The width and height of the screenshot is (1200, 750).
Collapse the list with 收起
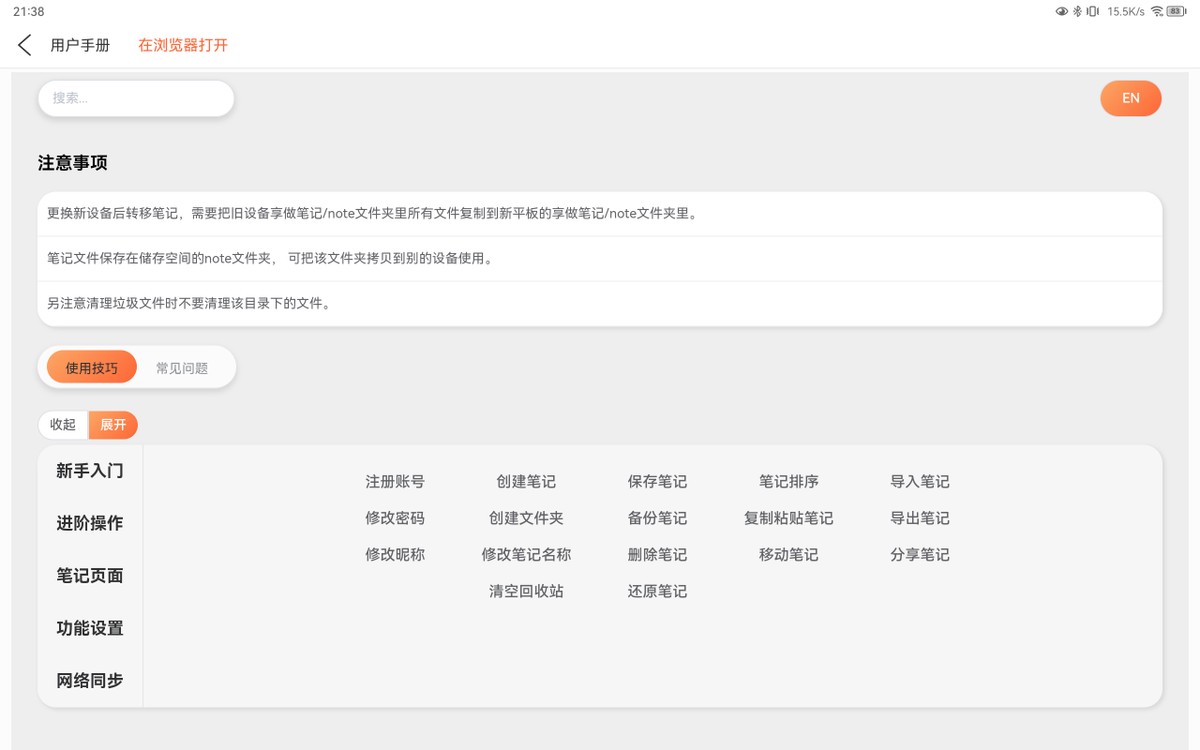(x=62, y=424)
